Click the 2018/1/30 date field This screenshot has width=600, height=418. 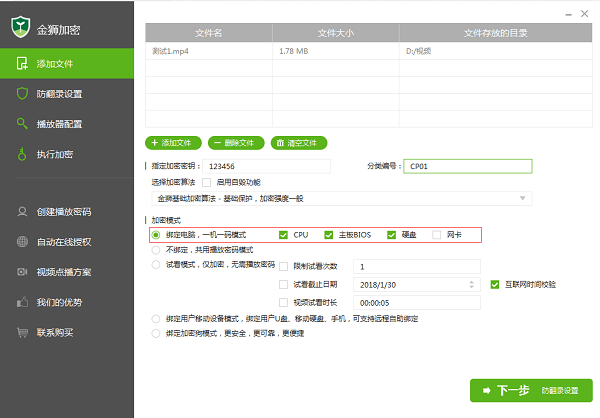417,285
